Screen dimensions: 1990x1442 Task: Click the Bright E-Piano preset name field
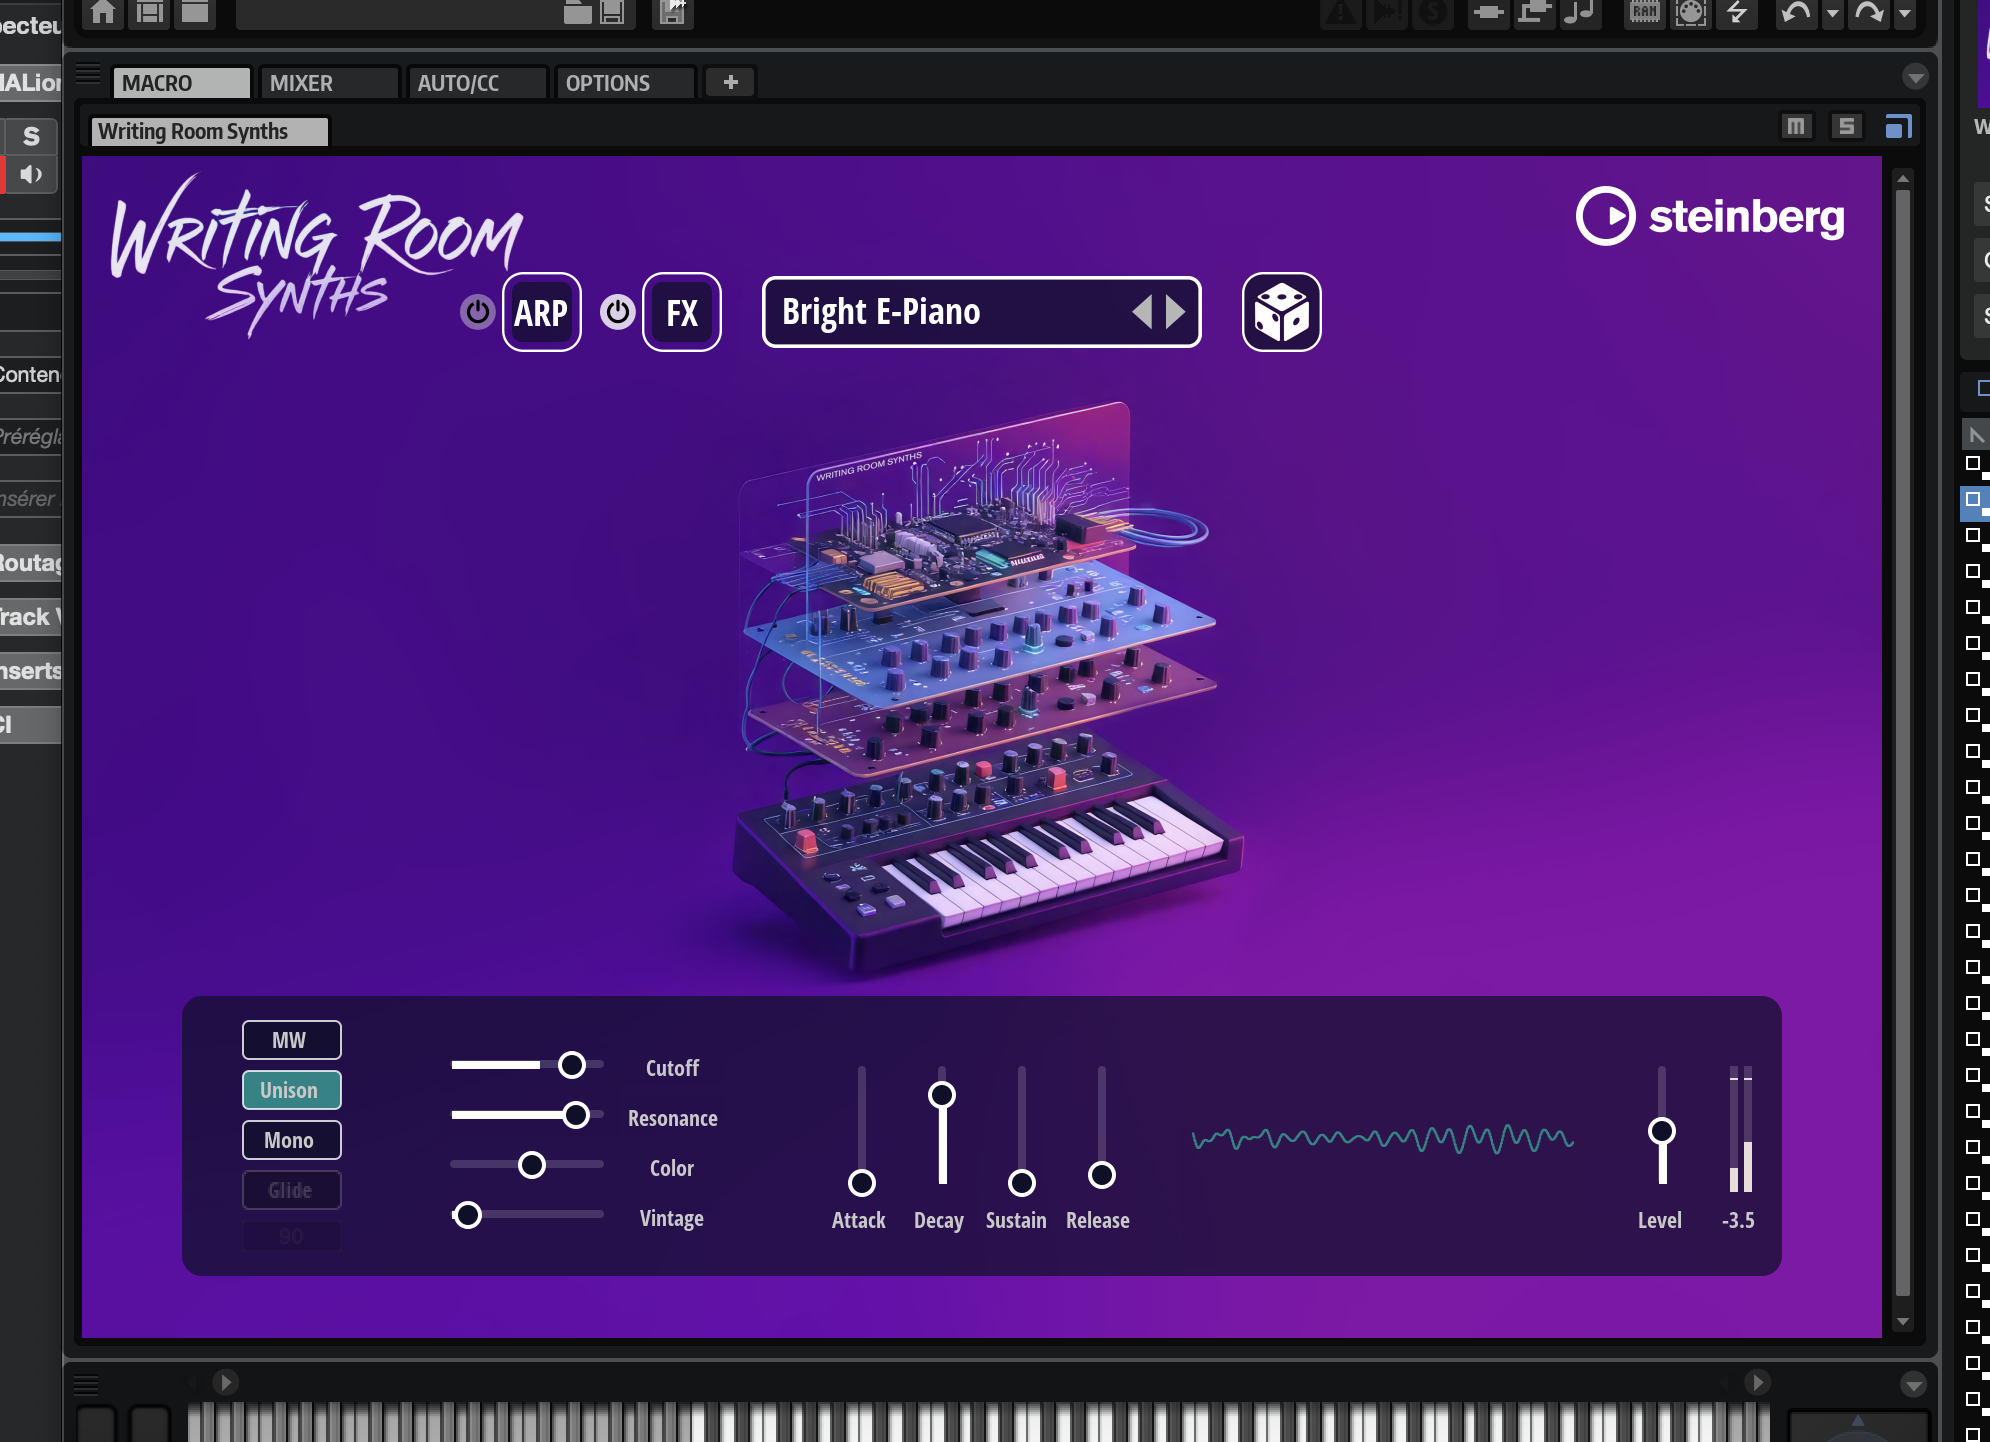(x=940, y=312)
